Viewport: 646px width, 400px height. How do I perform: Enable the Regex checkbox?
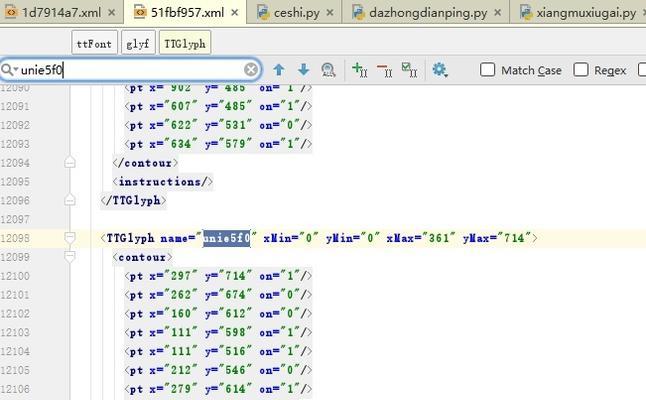click(x=580, y=70)
